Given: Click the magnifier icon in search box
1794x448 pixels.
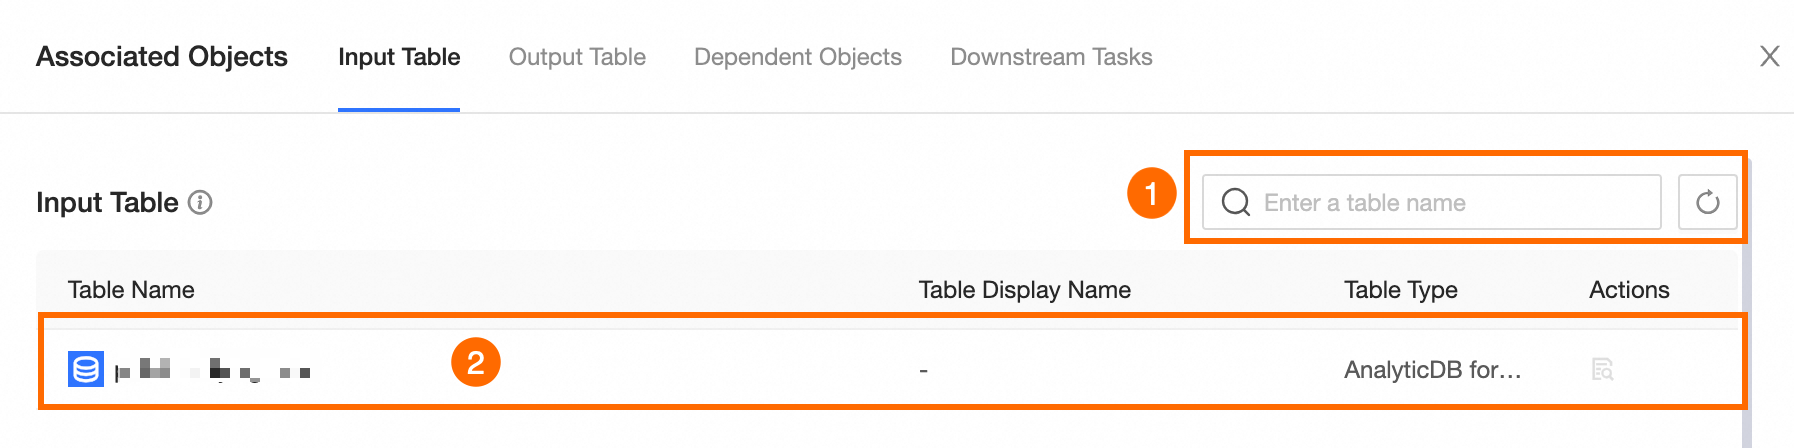Looking at the screenshot, I should point(1236,202).
